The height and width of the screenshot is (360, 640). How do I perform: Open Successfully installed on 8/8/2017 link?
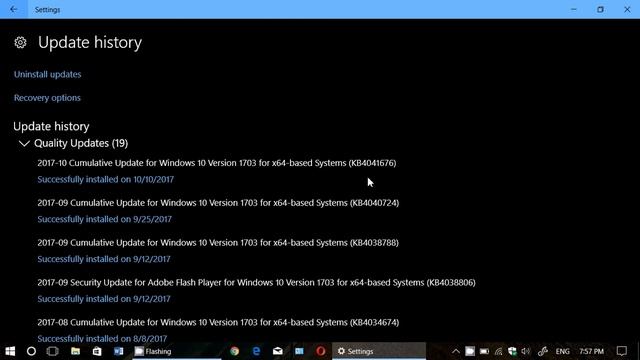click(x=102, y=338)
